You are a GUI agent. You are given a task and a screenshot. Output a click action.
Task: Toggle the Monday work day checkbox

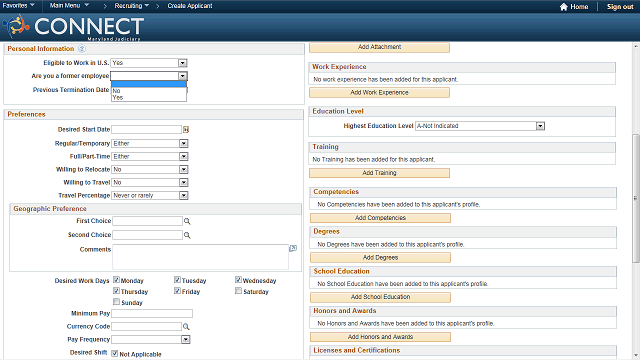116,280
